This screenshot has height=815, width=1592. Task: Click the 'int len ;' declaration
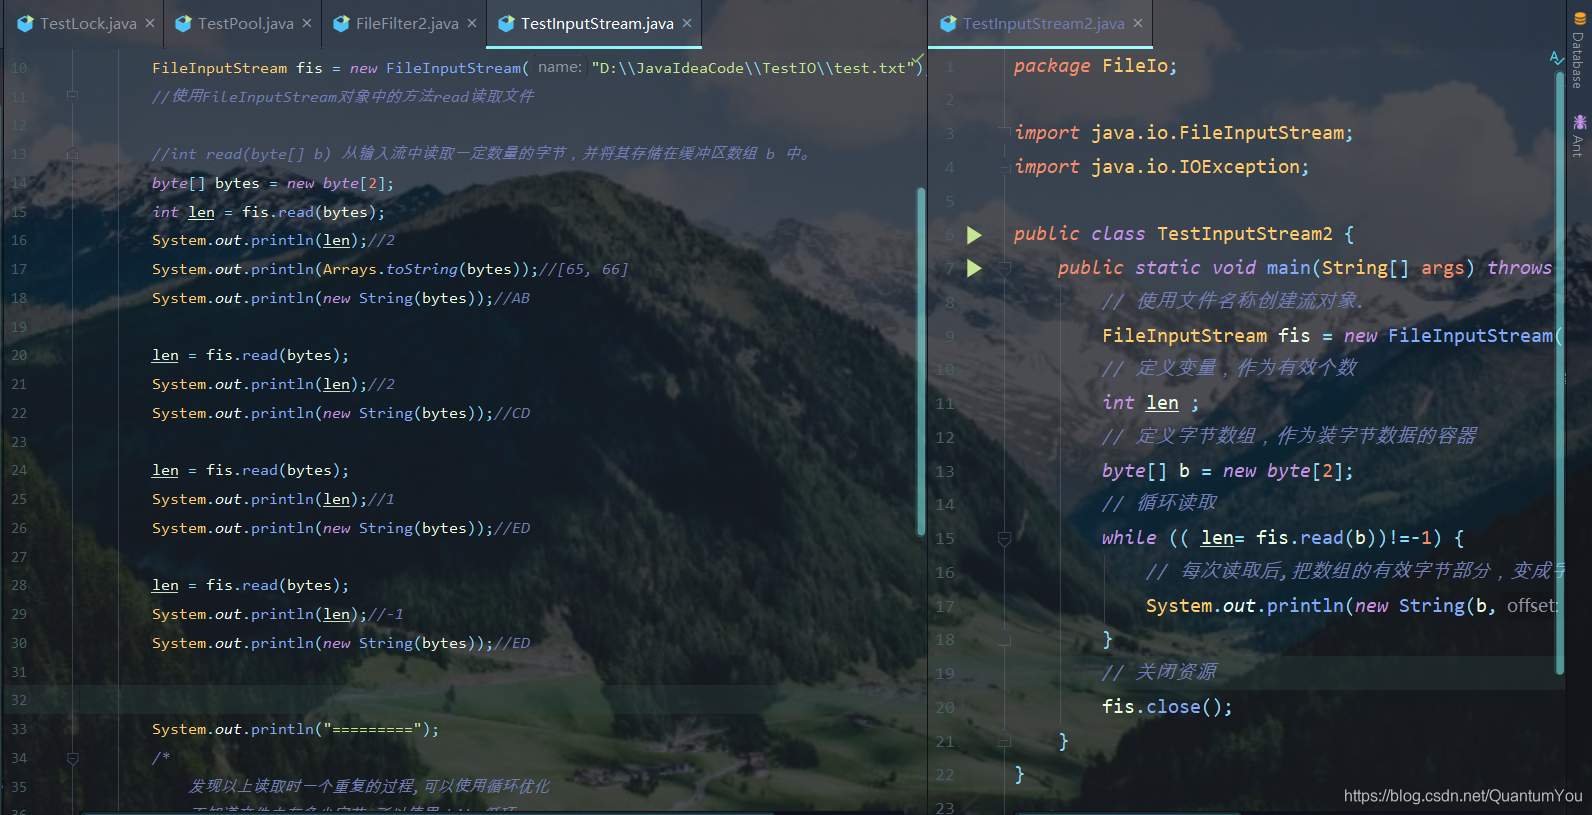point(1150,403)
